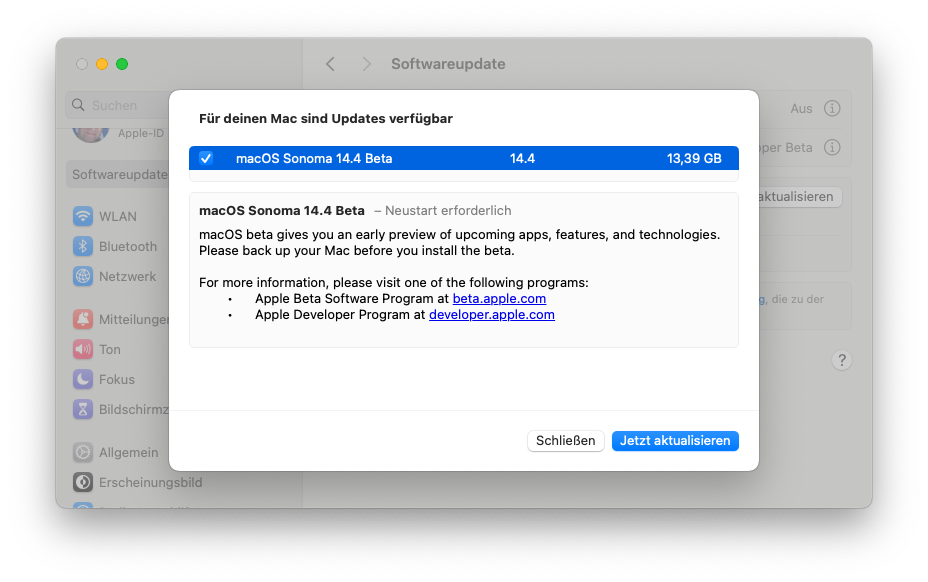Click the Bluetooth sidebar icon
This screenshot has width=928, height=582.
coord(83,247)
